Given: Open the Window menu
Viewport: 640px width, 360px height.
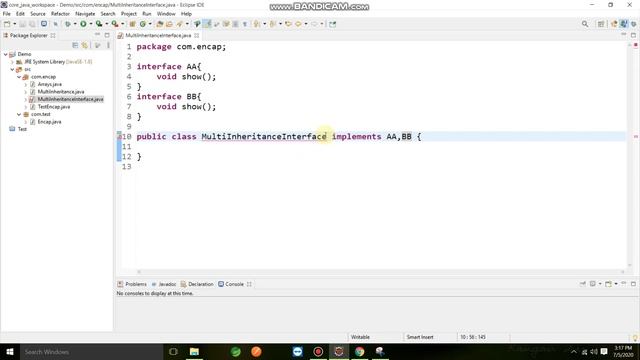Looking at the screenshot, I should click(x=166, y=13).
